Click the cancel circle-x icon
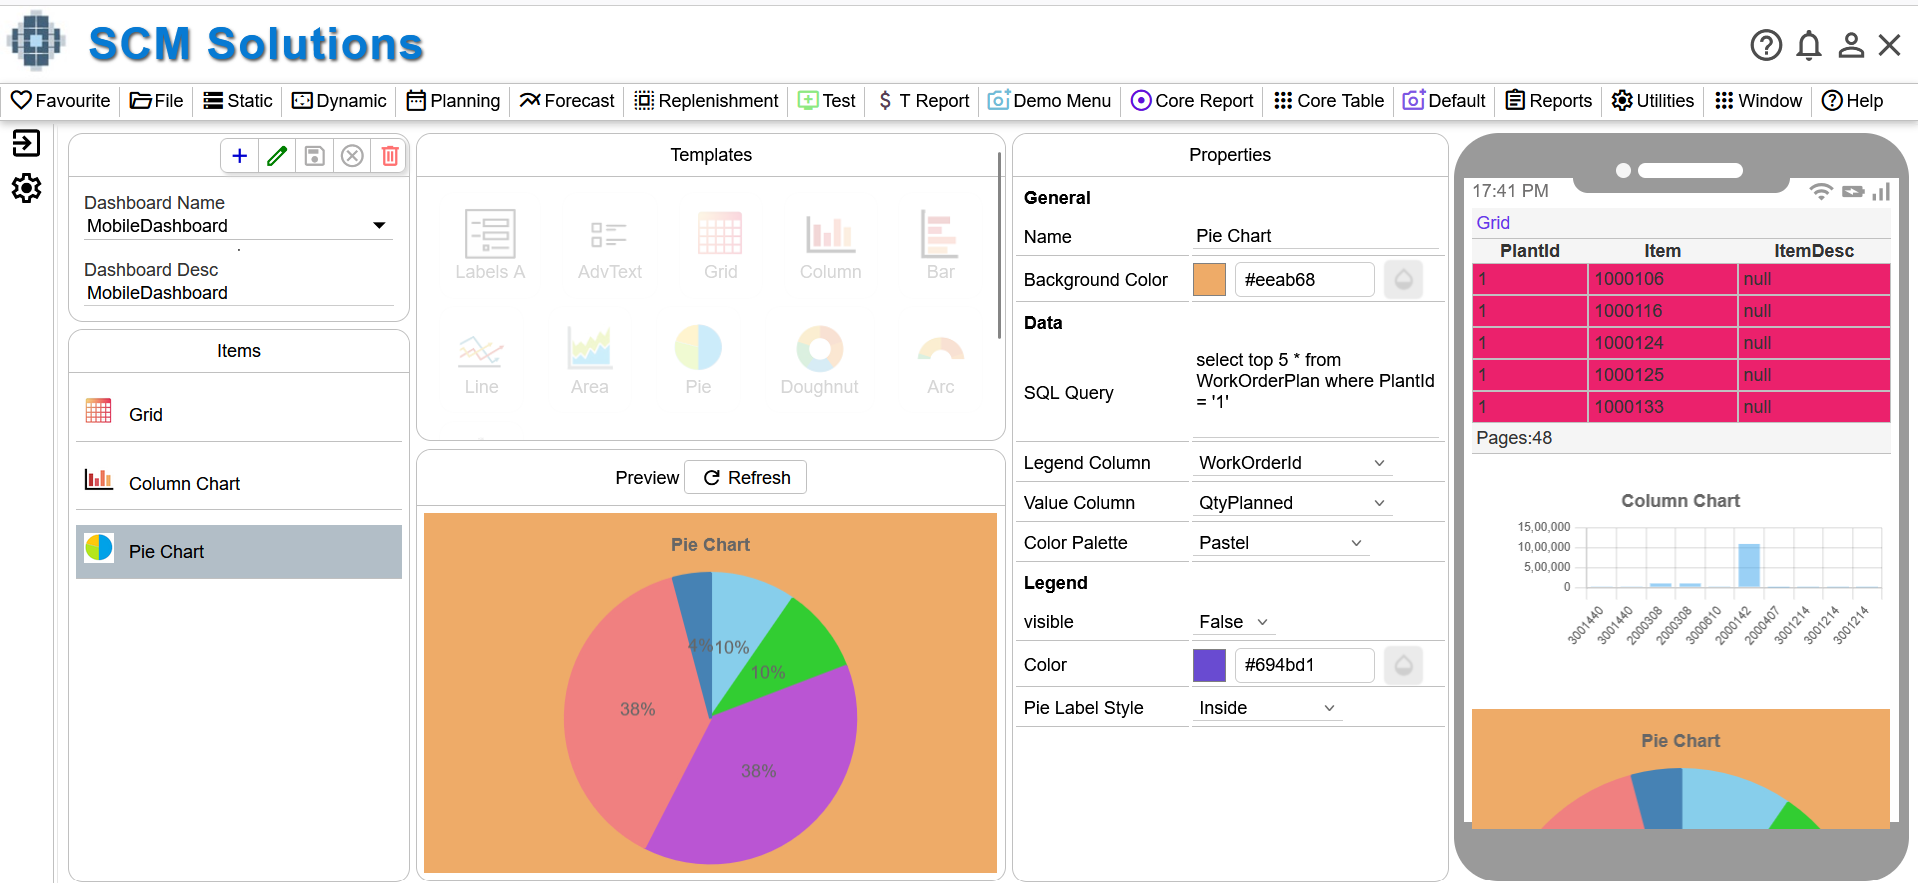Image resolution: width=1918 pixels, height=883 pixels. pyautogui.click(x=352, y=155)
